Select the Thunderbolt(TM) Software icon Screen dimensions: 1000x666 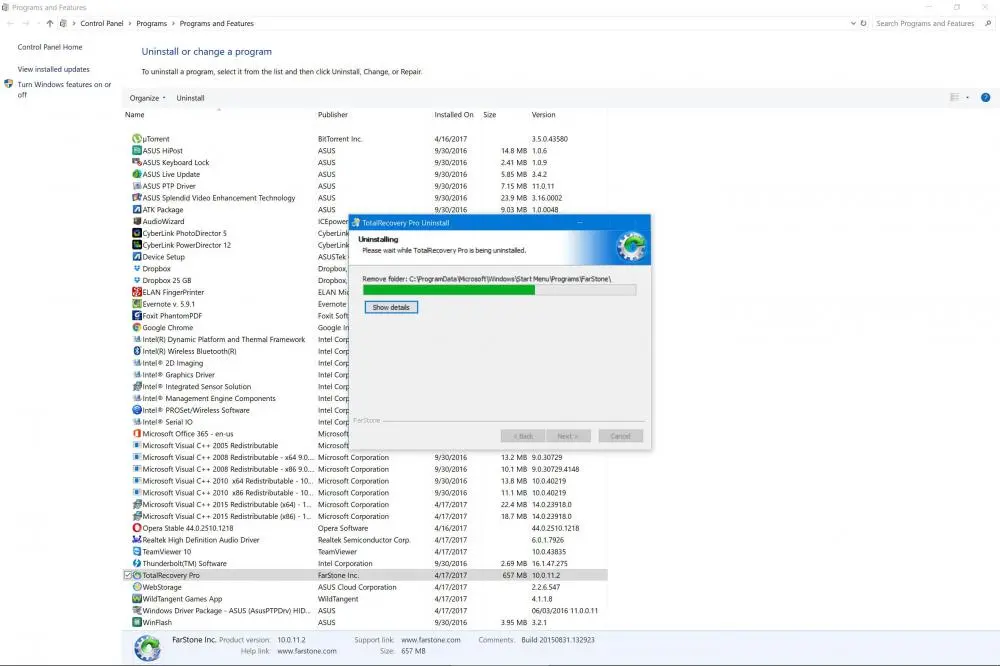136,563
